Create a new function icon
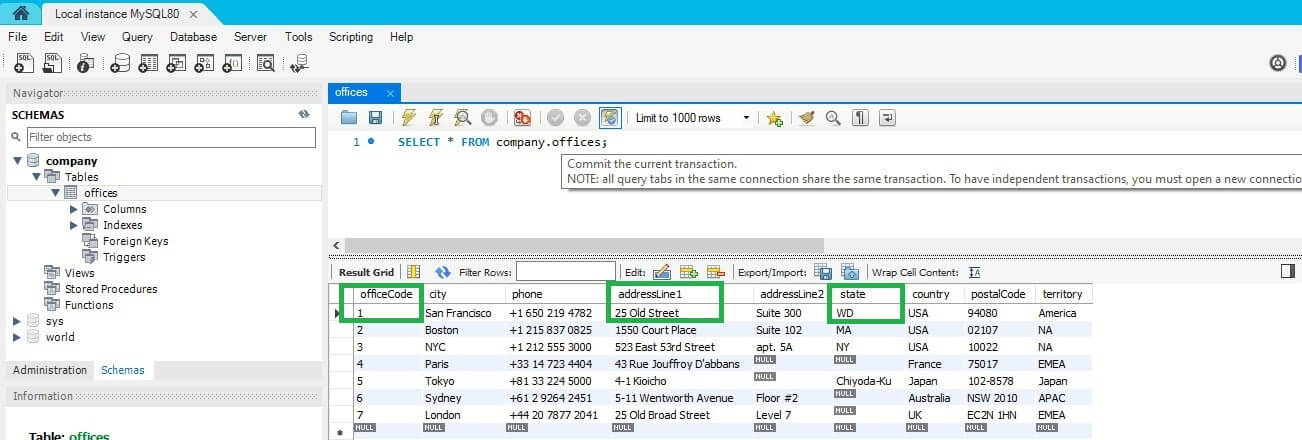 [x=232, y=63]
